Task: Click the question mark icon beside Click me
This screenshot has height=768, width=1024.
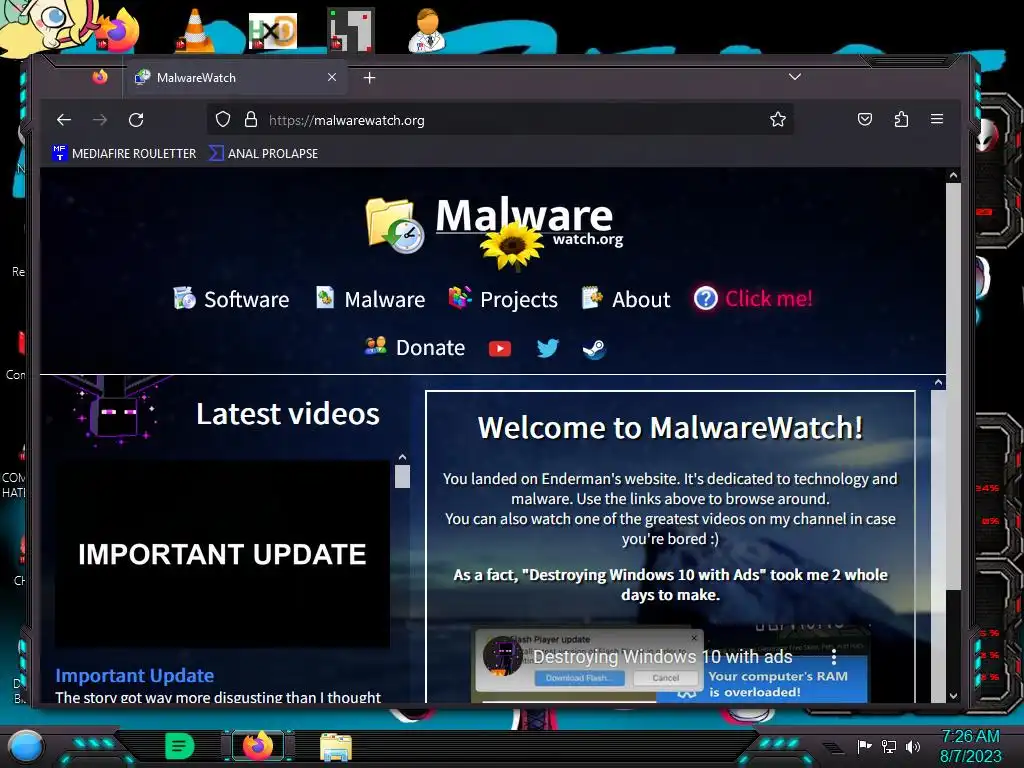Action: pyautogui.click(x=705, y=298)
